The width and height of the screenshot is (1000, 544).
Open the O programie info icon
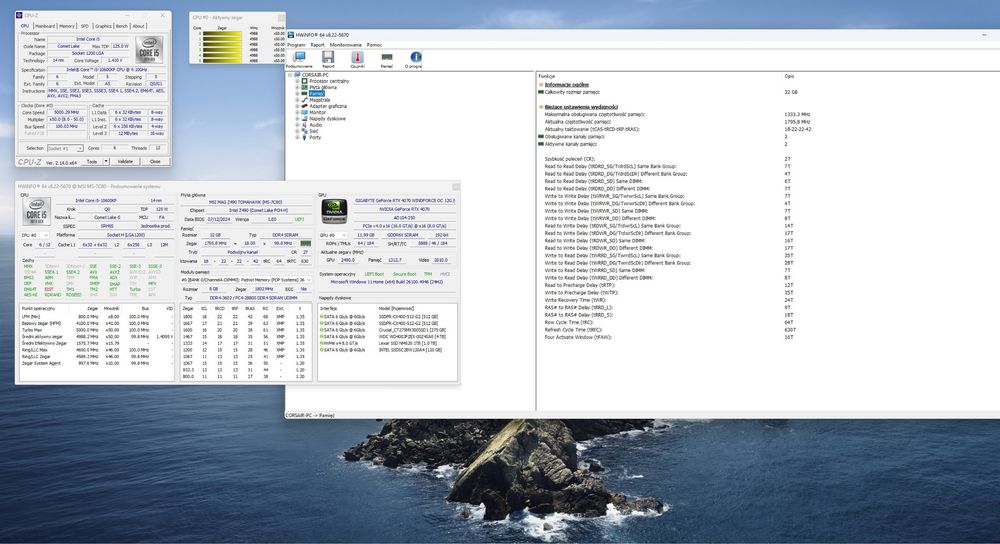[416, 57]
